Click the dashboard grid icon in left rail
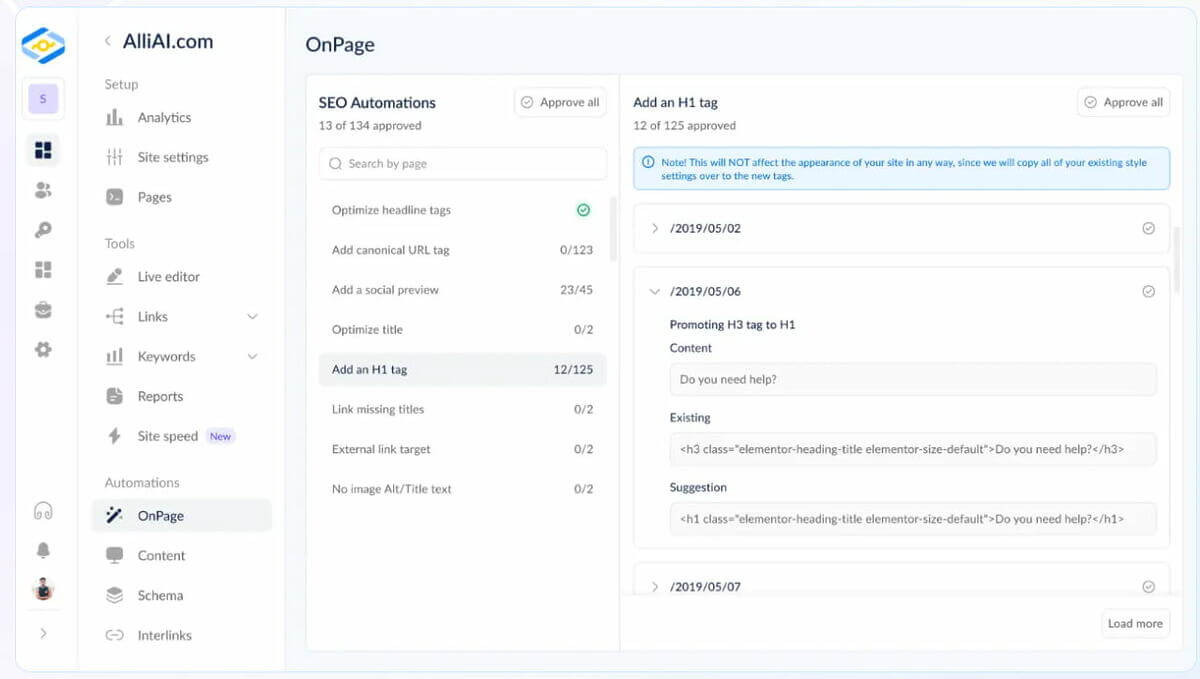This screenshot has height=679, width=1200. tap(43, 150)
